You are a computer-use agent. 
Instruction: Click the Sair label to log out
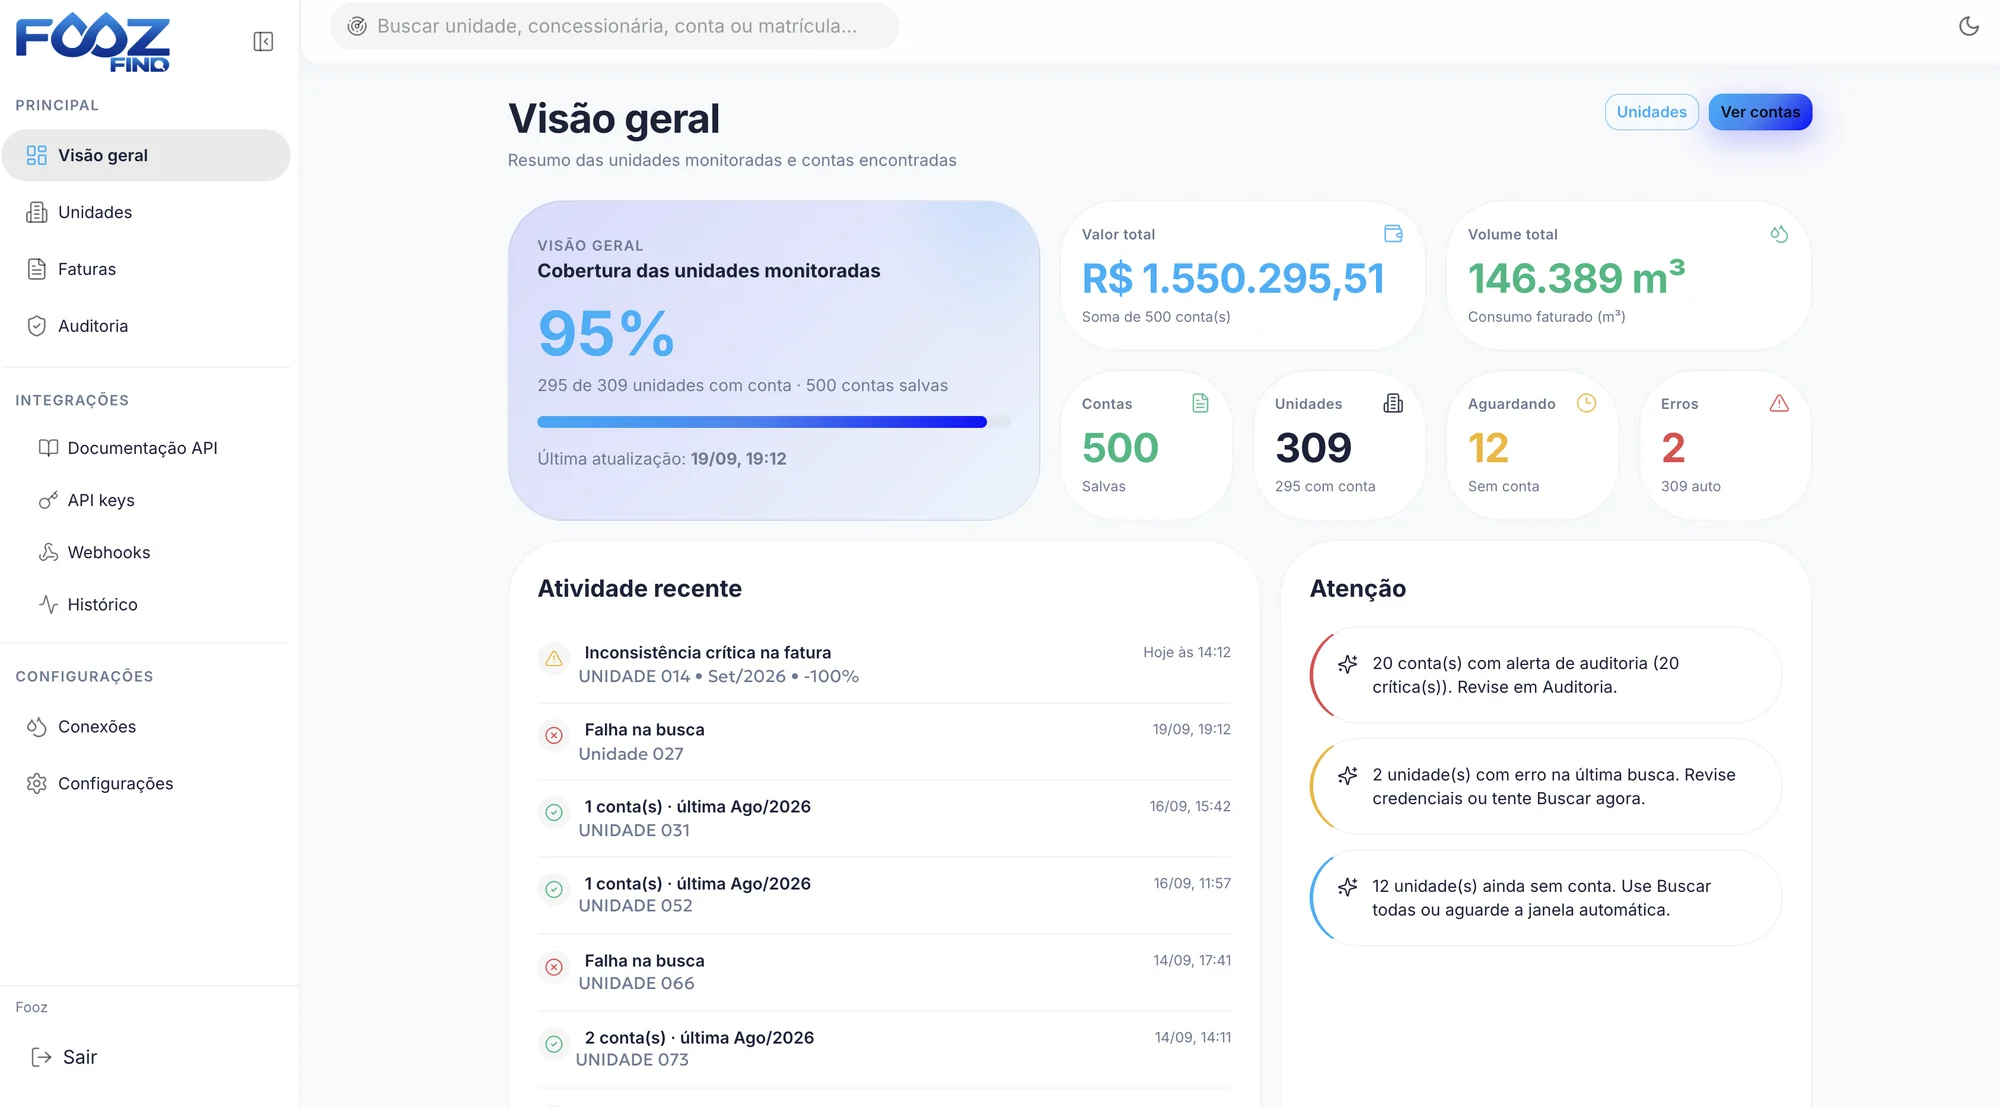(80, 1057)
